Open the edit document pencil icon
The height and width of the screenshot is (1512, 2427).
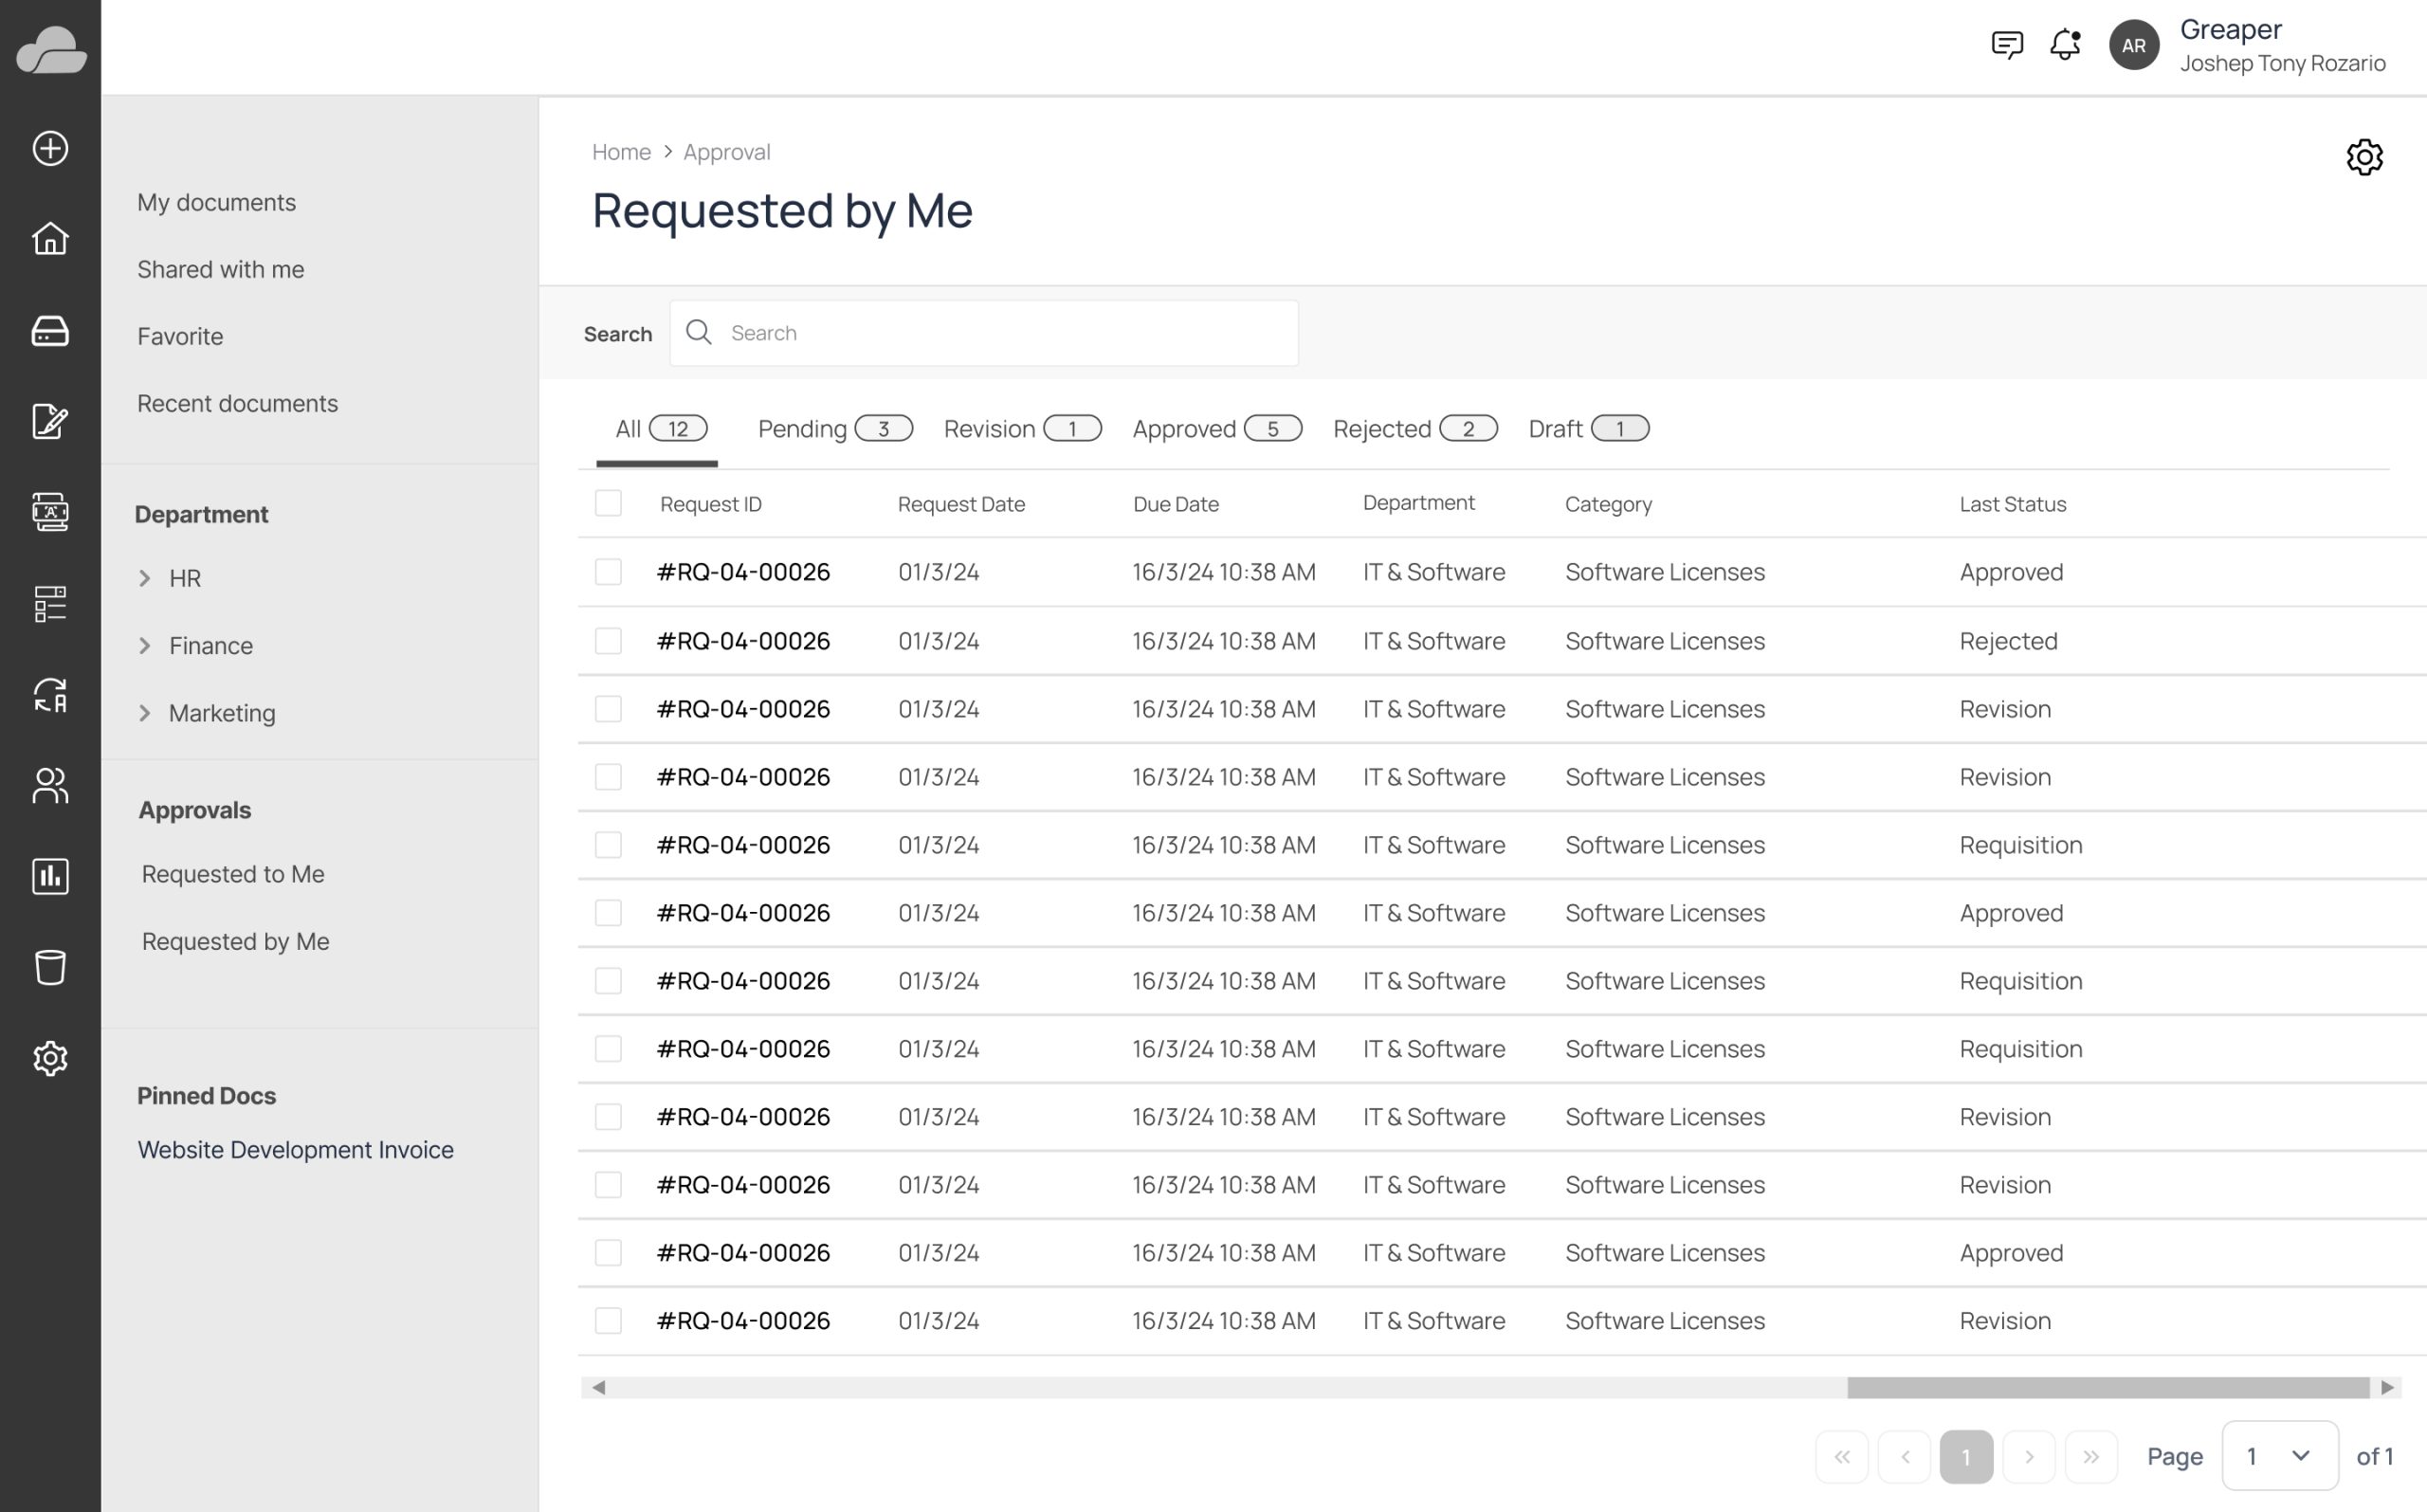(x=50, y=421)
